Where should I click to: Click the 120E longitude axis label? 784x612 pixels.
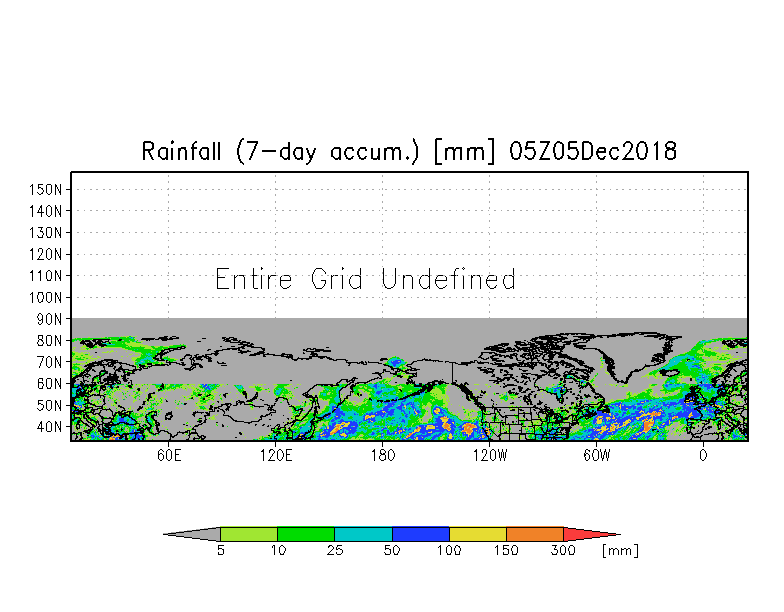pos(276,456)
